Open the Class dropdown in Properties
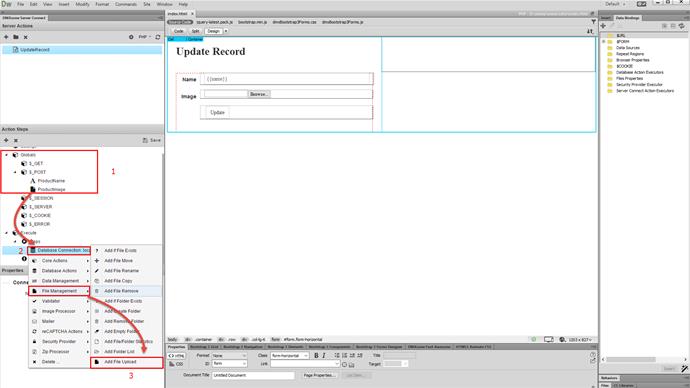Screen dimensions: 690x388 tap(290, 355)
